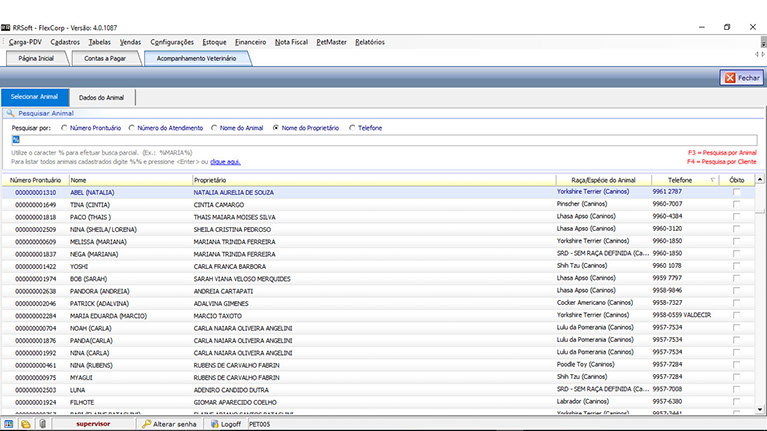This screenshot has width=767, height=431.
Task: Click the 'clique aqui' link
Action: [225, 161]
